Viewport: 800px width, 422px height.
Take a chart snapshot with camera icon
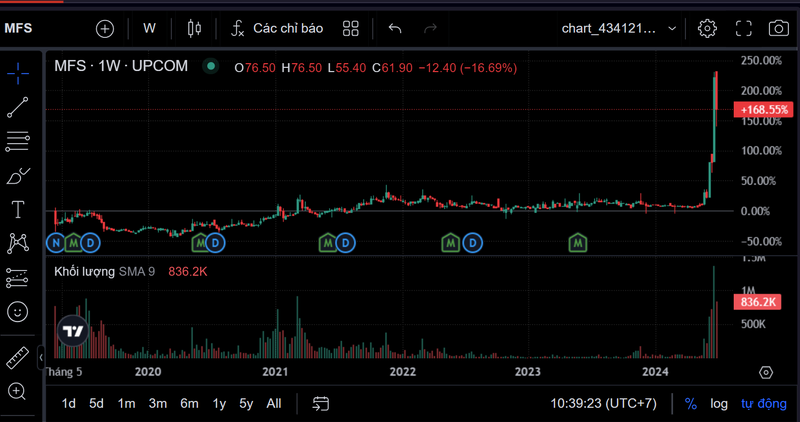(x=778, y=28)
